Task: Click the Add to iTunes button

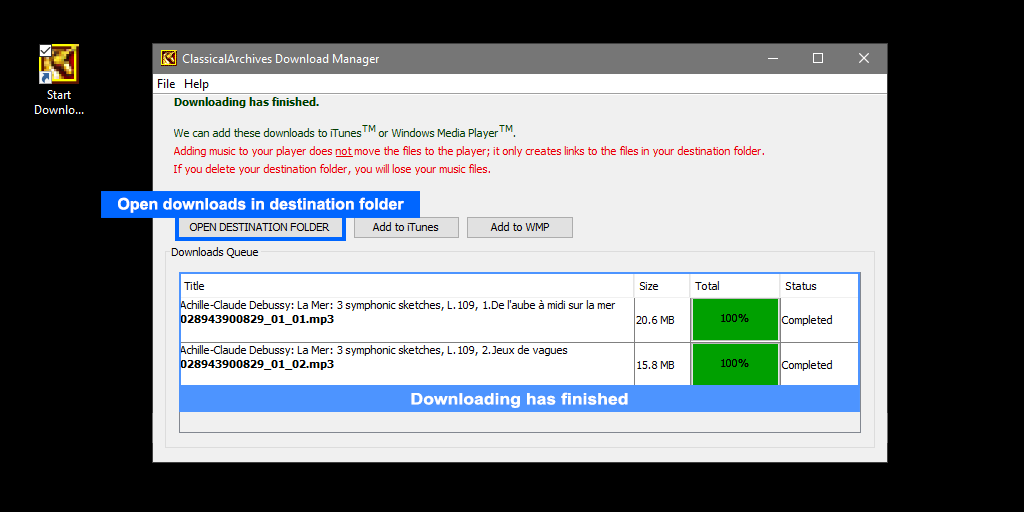Action: pyautogui.click(x=405, y=228)
